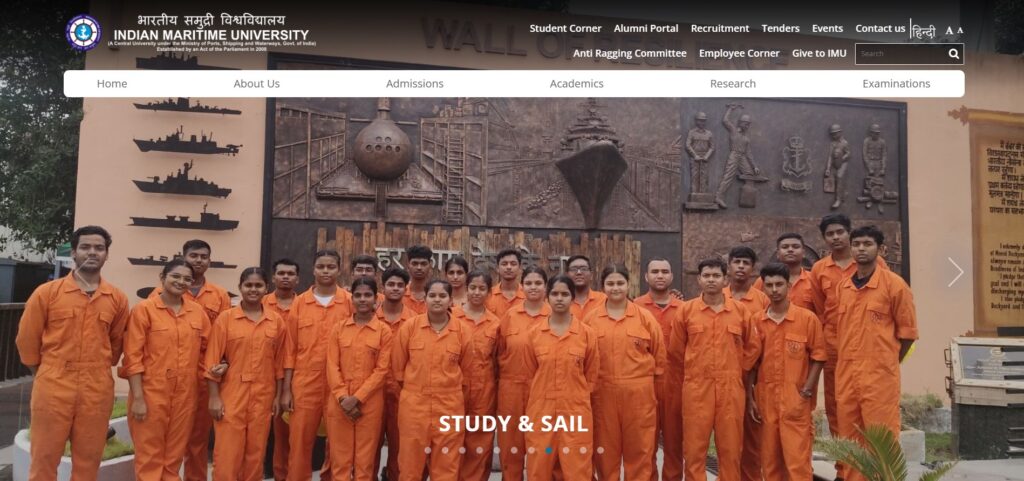Open the About Us menu
Screen dimensions: 1024x481
(x=257, y=84)
